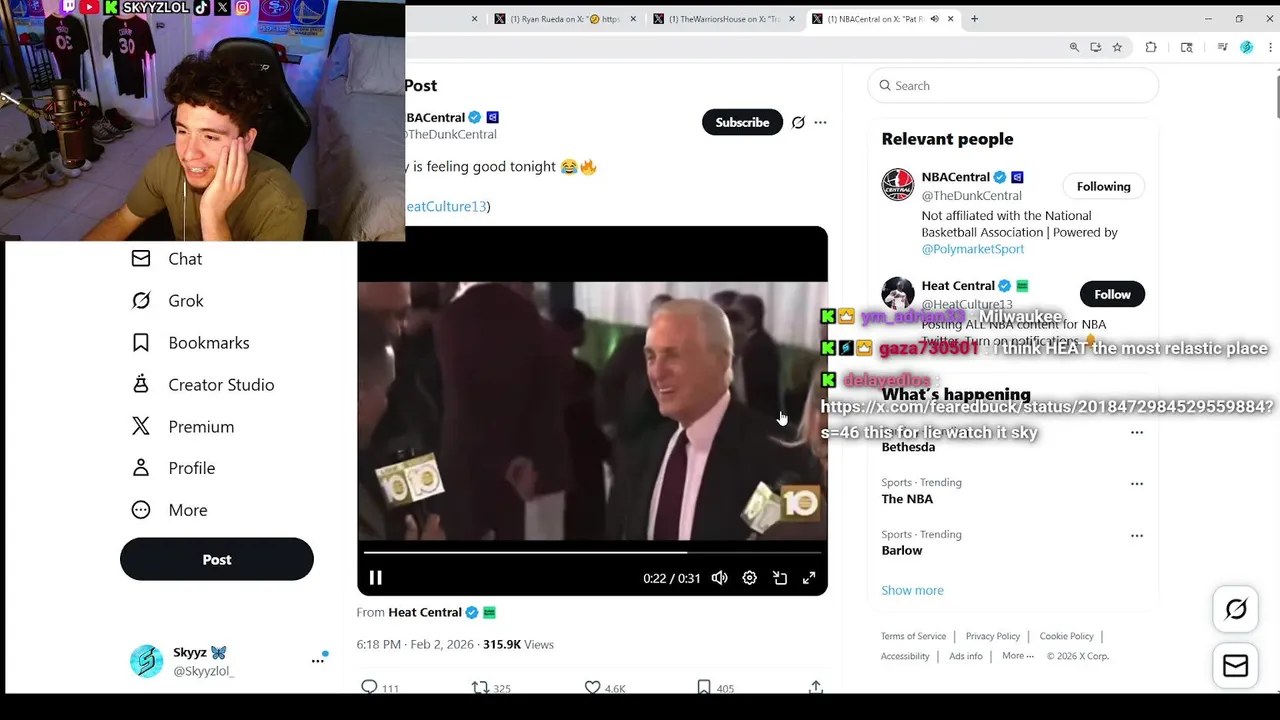Click the reply icon with 111 replies

point(369,687)
